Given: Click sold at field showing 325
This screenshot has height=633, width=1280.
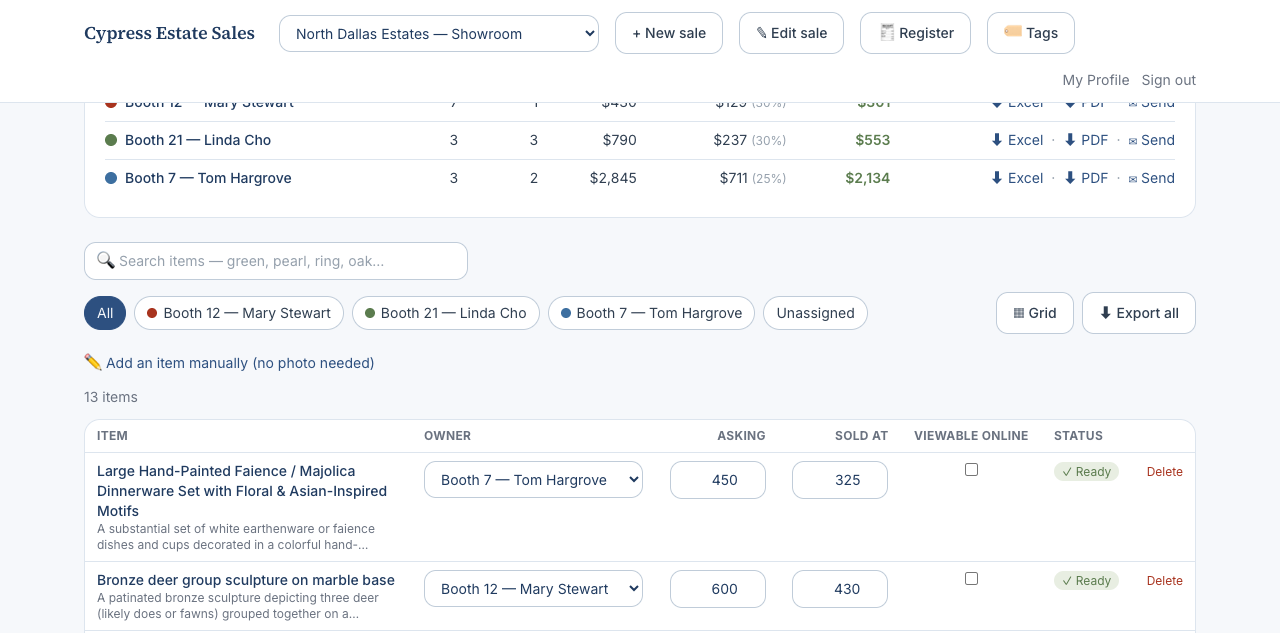Looking at the screenshot, I should (x=840, y=480).
